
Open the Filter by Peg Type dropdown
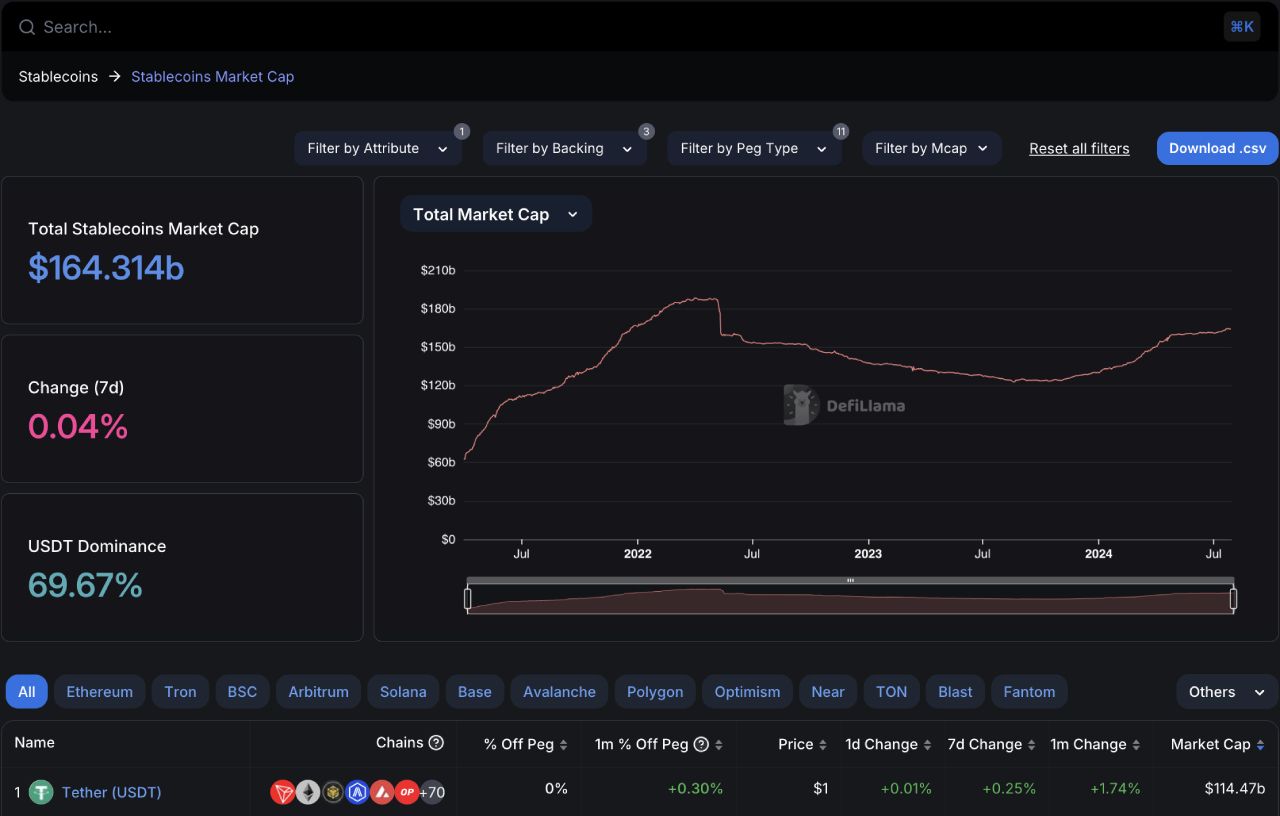coord(754,148)
